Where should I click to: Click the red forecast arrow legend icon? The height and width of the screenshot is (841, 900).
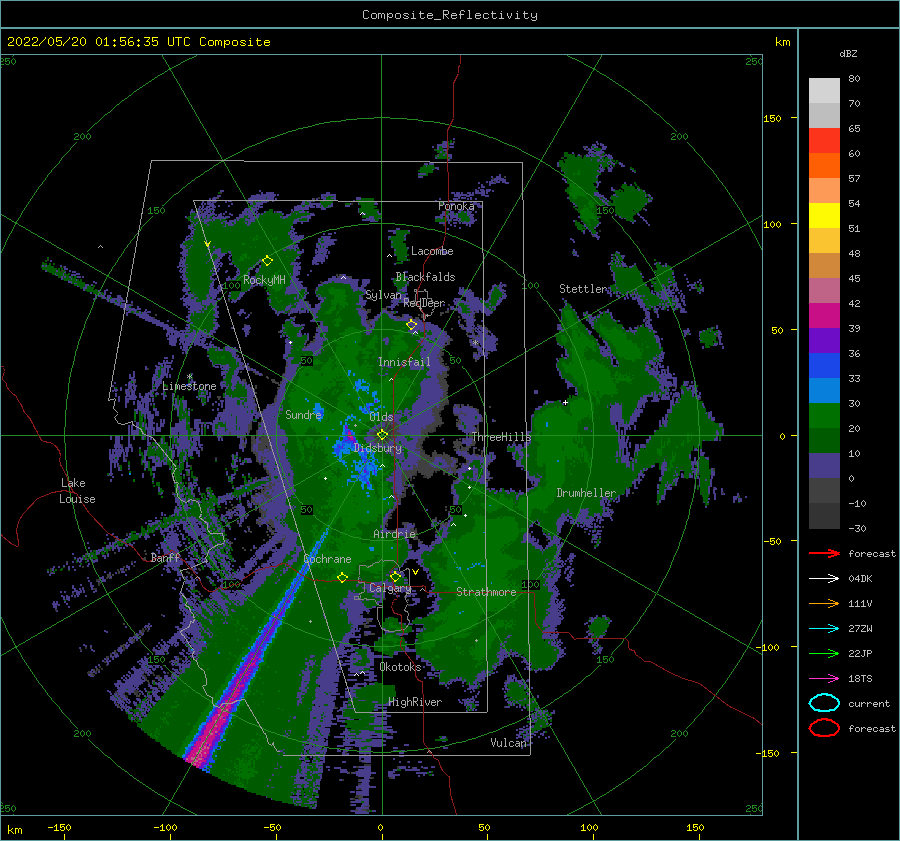coord(824,553)
